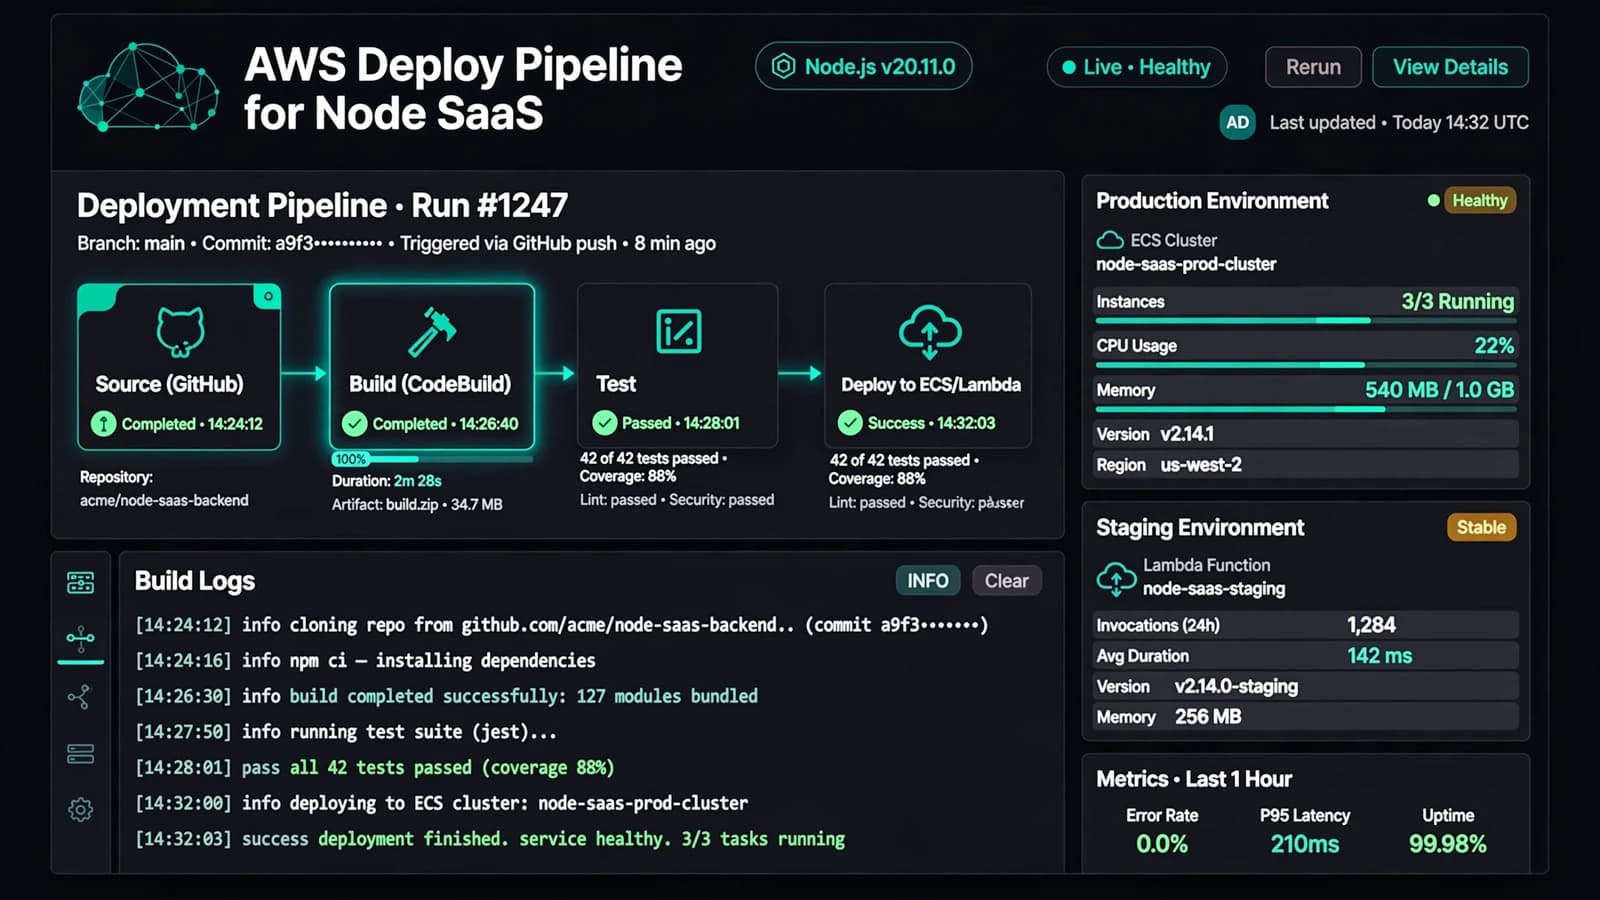1600x900 pixels.
Task: Click the Uptime 99.98% metric
Action: coord(1447,831)
